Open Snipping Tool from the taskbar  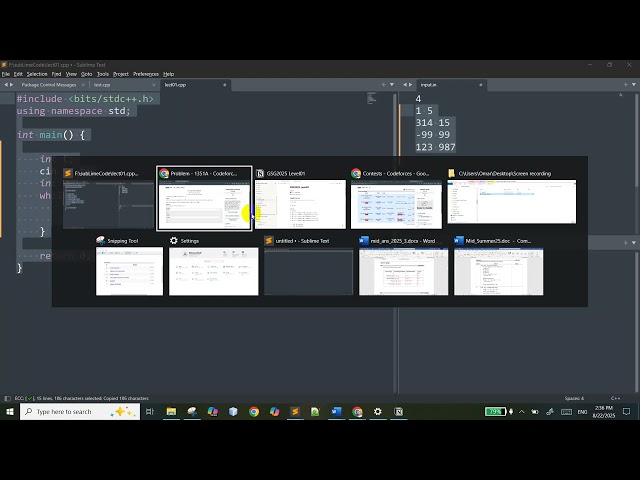click(192, 412)
